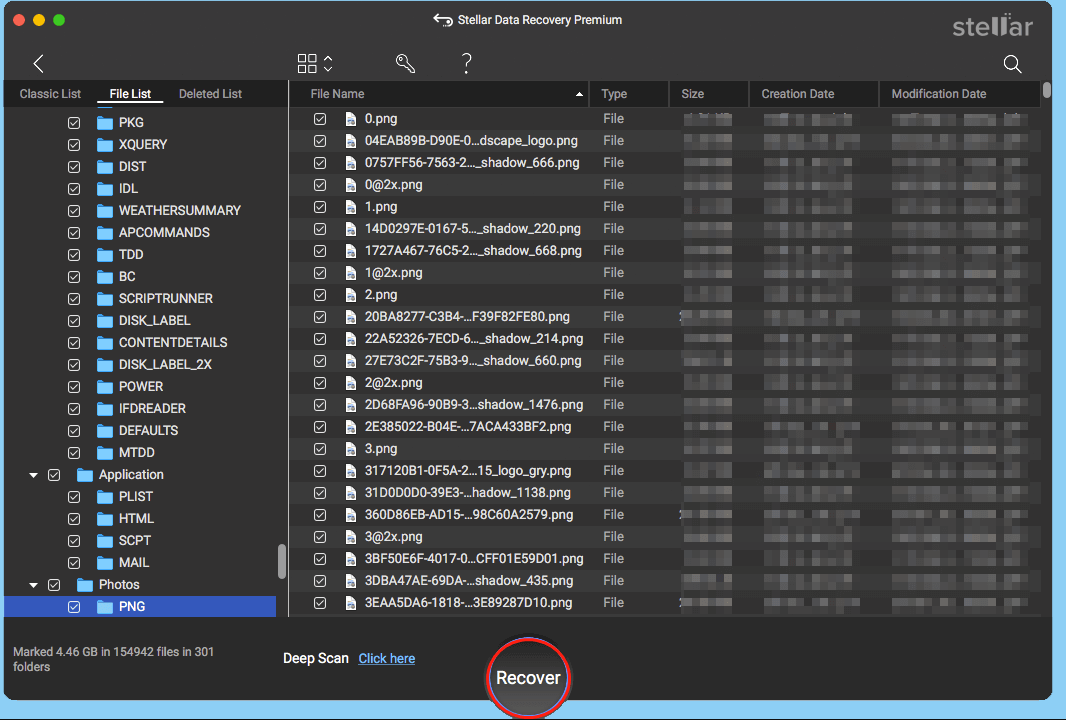Reverse sorting with the File Name column arrow
The image size is (1066, 720).
578,93
